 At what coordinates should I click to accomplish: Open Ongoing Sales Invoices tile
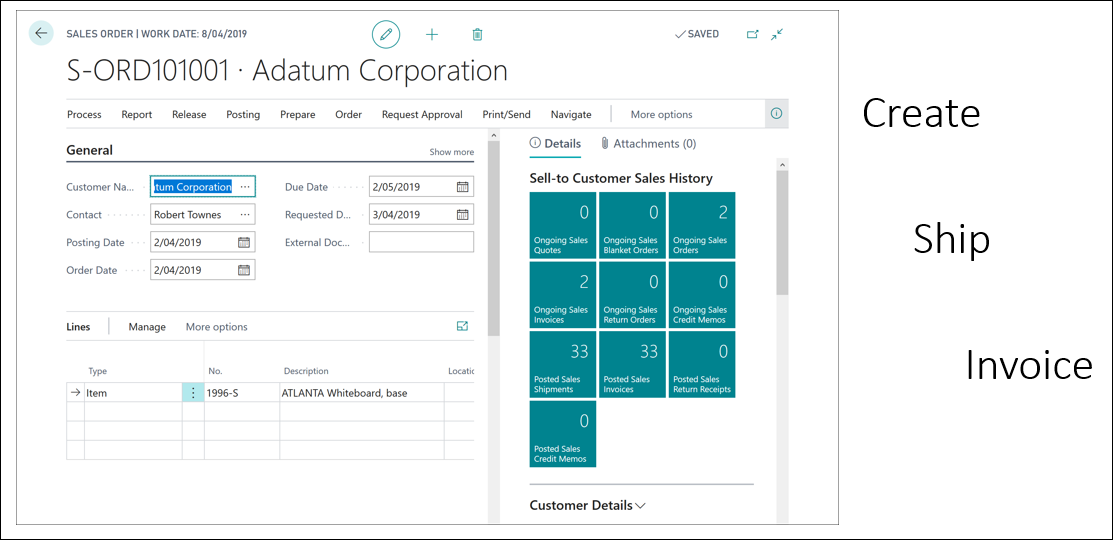click(x=563, y=294)
